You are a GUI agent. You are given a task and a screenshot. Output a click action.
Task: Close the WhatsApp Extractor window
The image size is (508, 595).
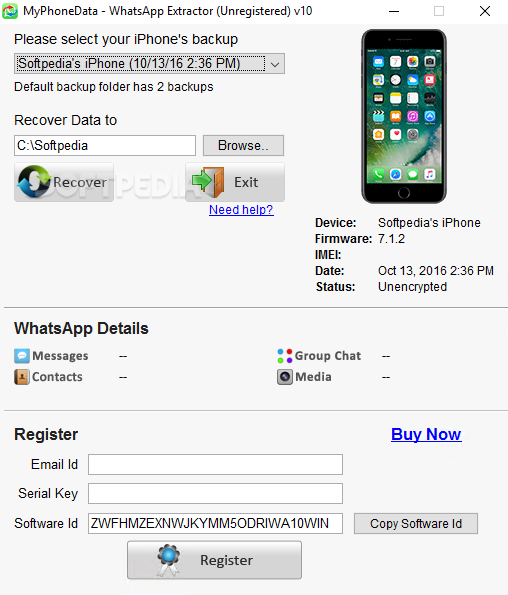[x=485, y=11]
